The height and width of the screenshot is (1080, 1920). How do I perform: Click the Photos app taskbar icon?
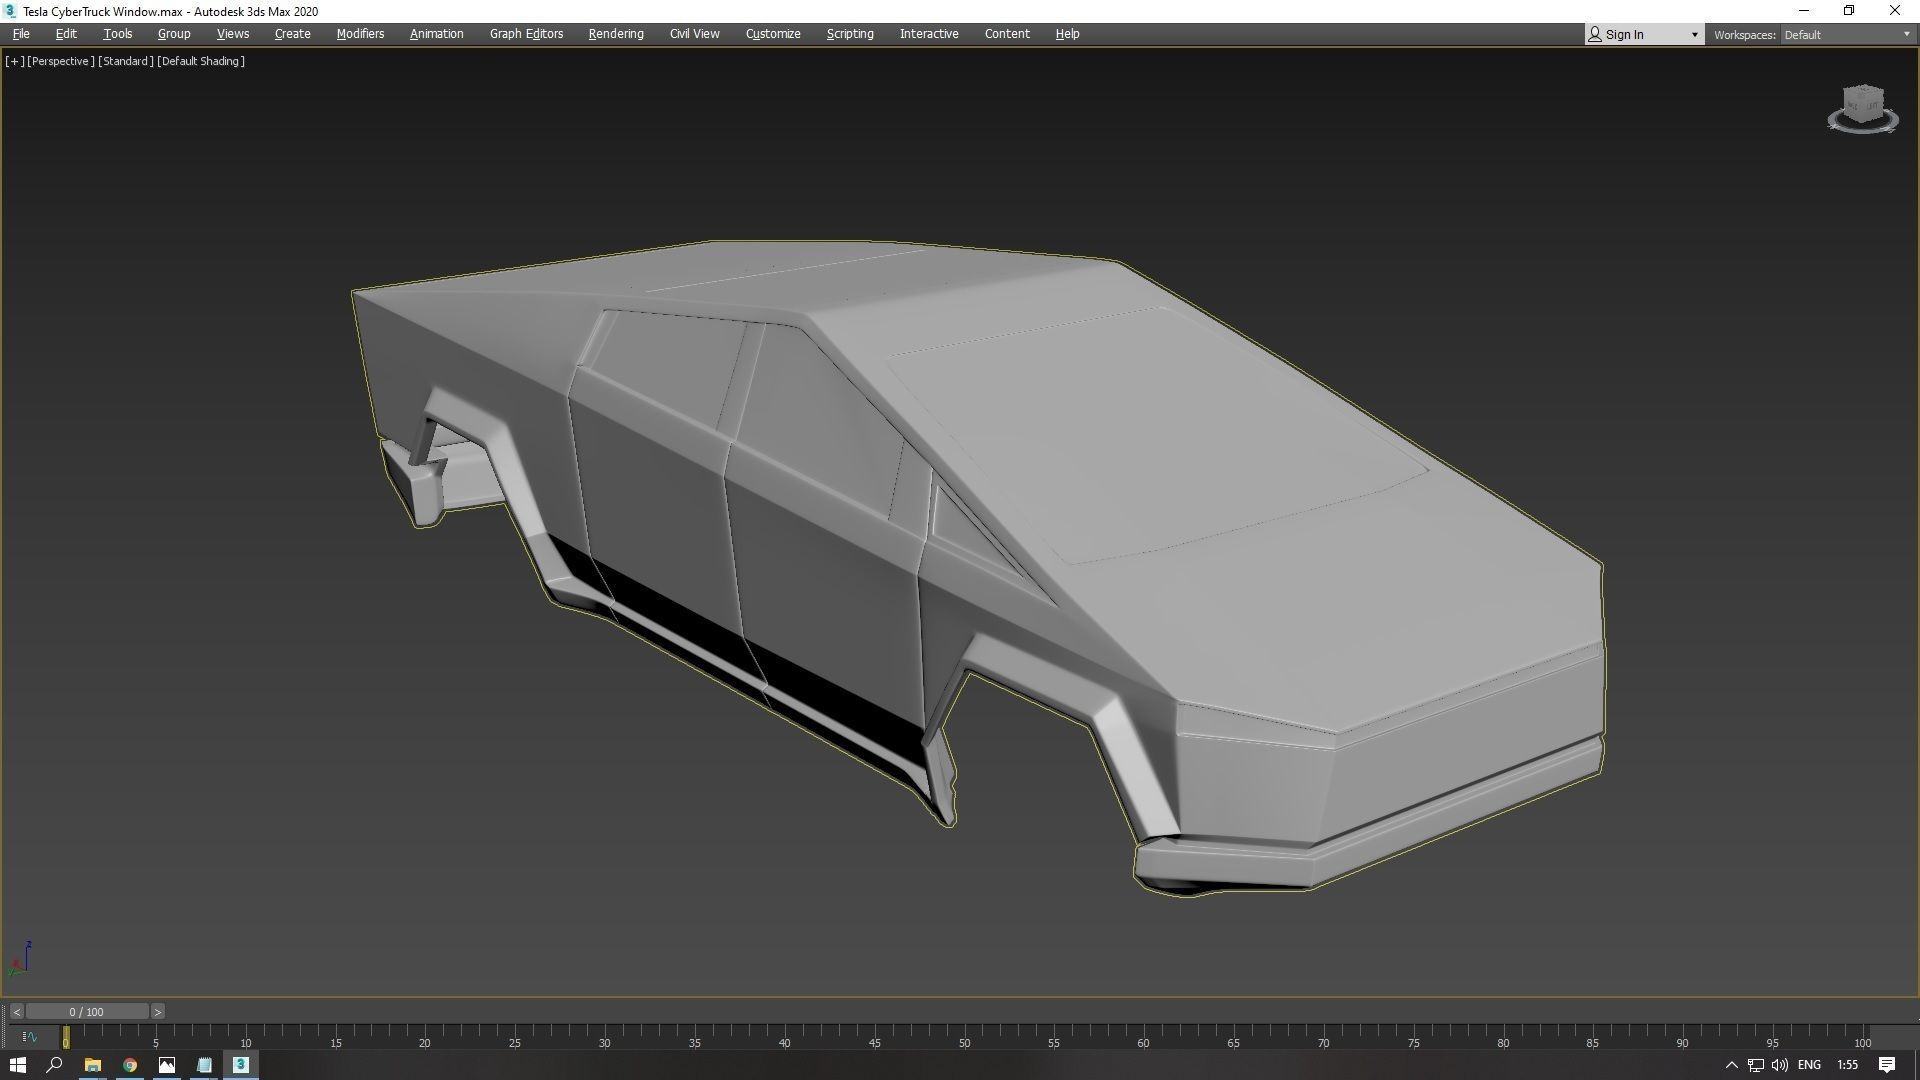click(x=167, y=1065)
